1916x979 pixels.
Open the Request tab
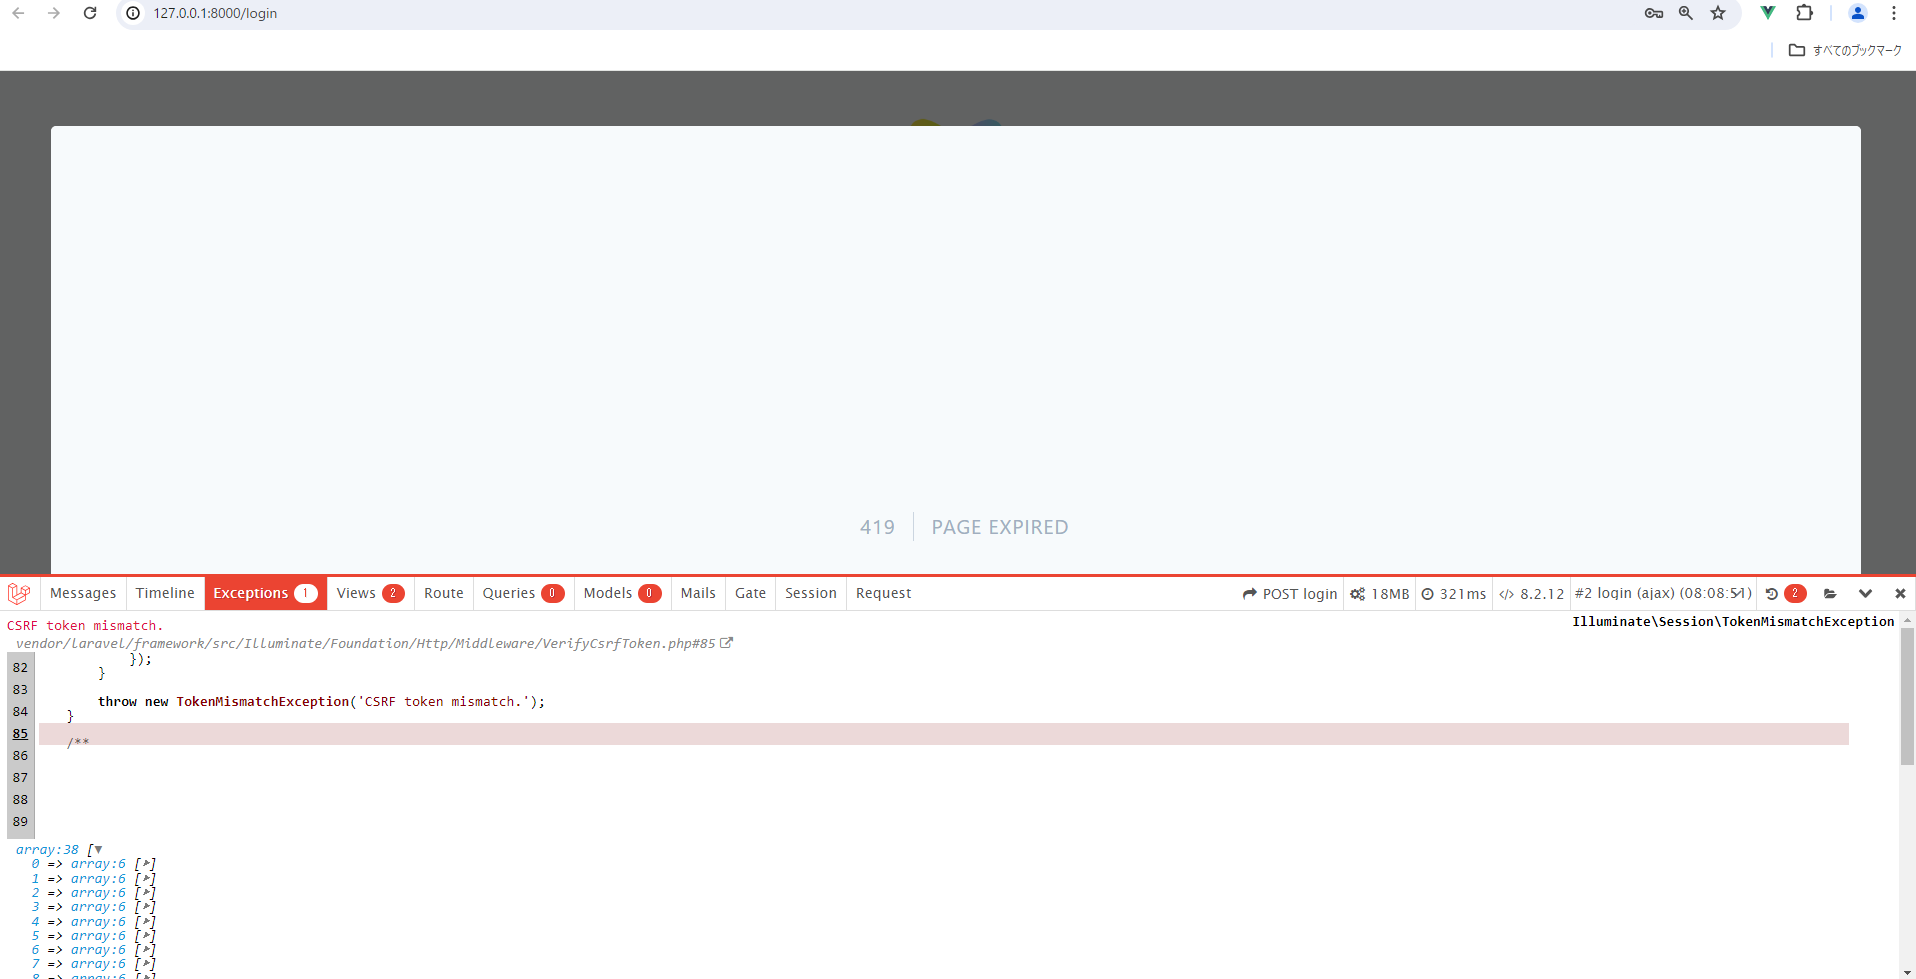coord(884,593)
